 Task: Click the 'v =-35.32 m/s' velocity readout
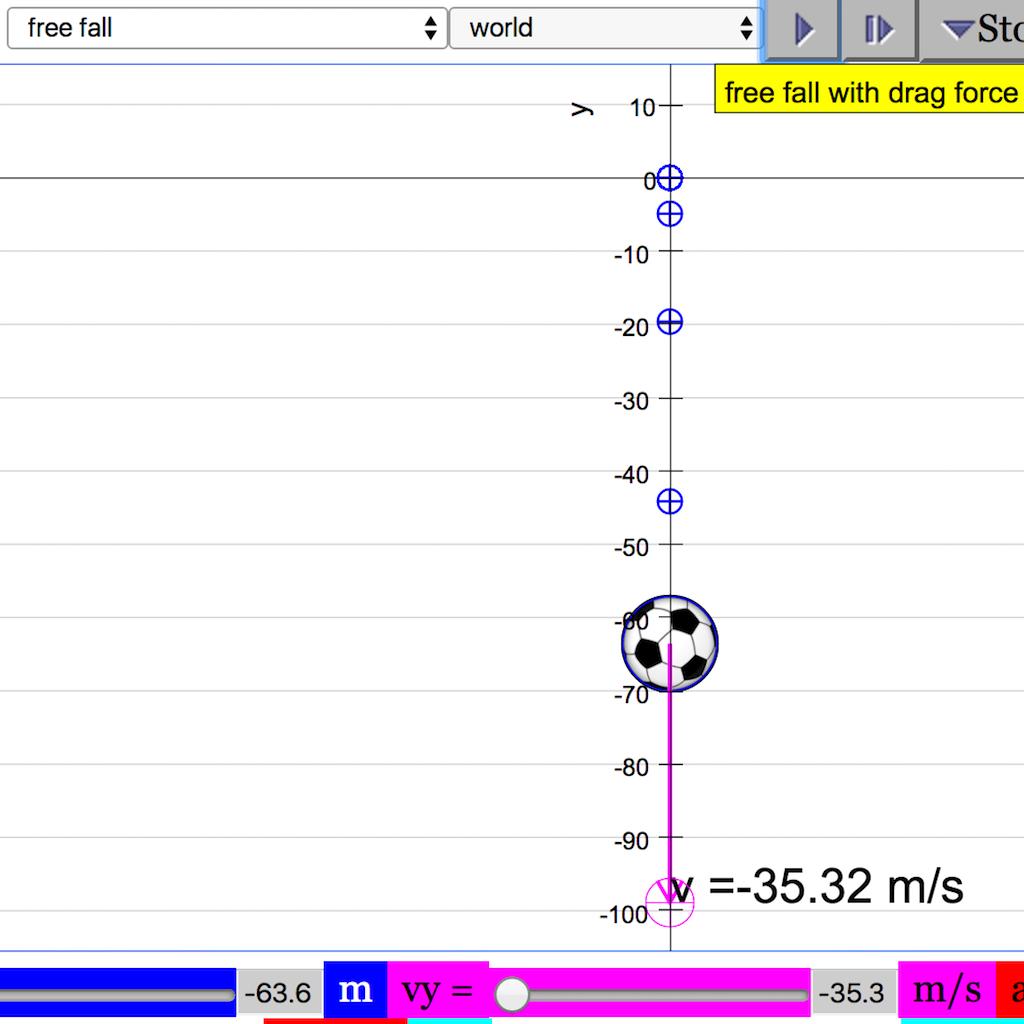tap(818, 887)
